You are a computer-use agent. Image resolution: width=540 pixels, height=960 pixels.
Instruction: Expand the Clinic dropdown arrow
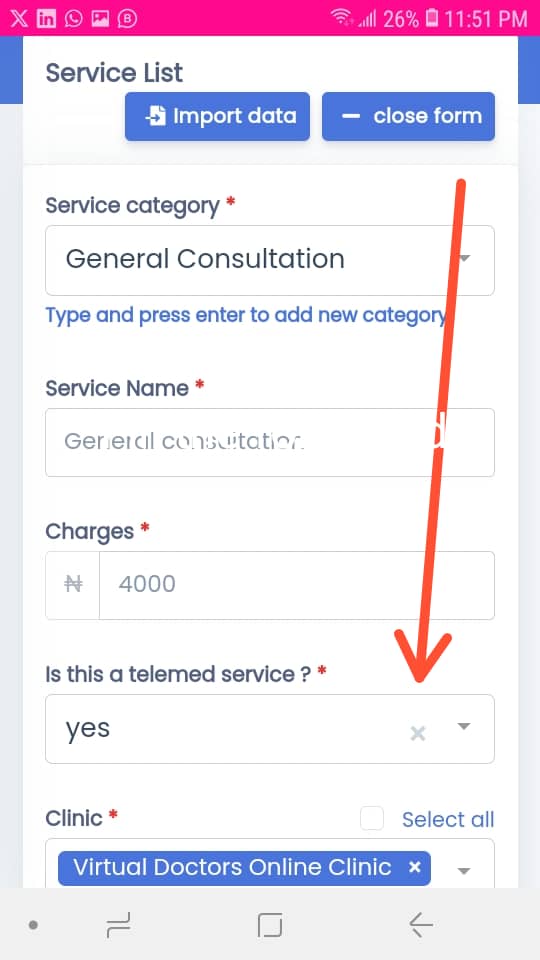464,871
